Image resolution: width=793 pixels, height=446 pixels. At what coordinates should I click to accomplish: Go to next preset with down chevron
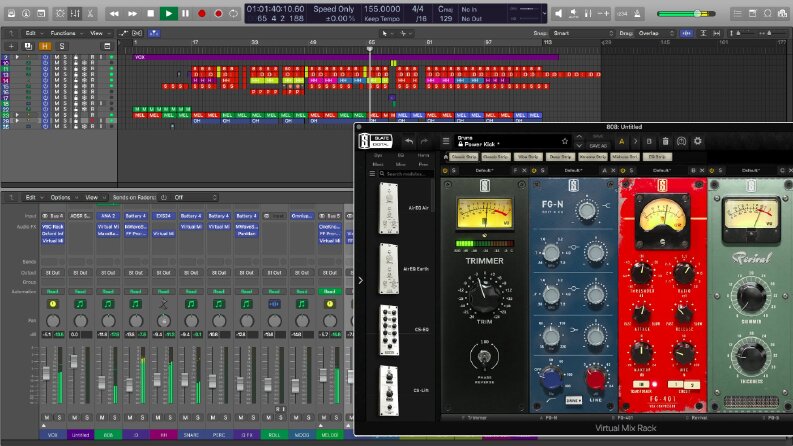click(579, 146)
